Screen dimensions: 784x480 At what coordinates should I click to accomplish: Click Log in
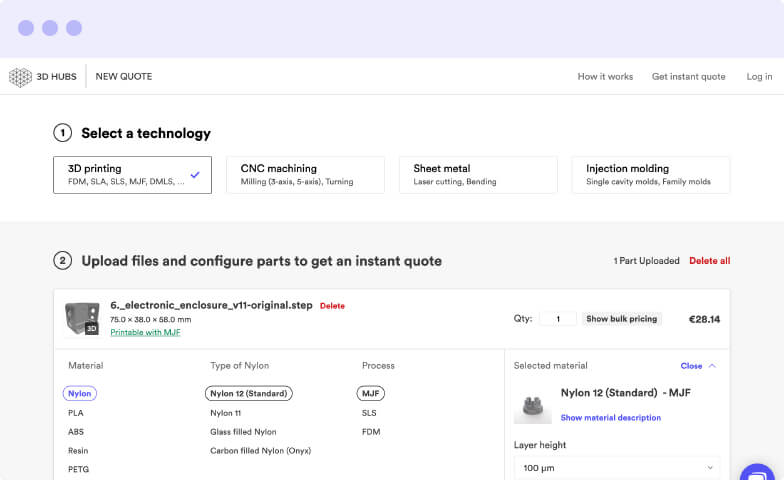click(x=759, y=77)
